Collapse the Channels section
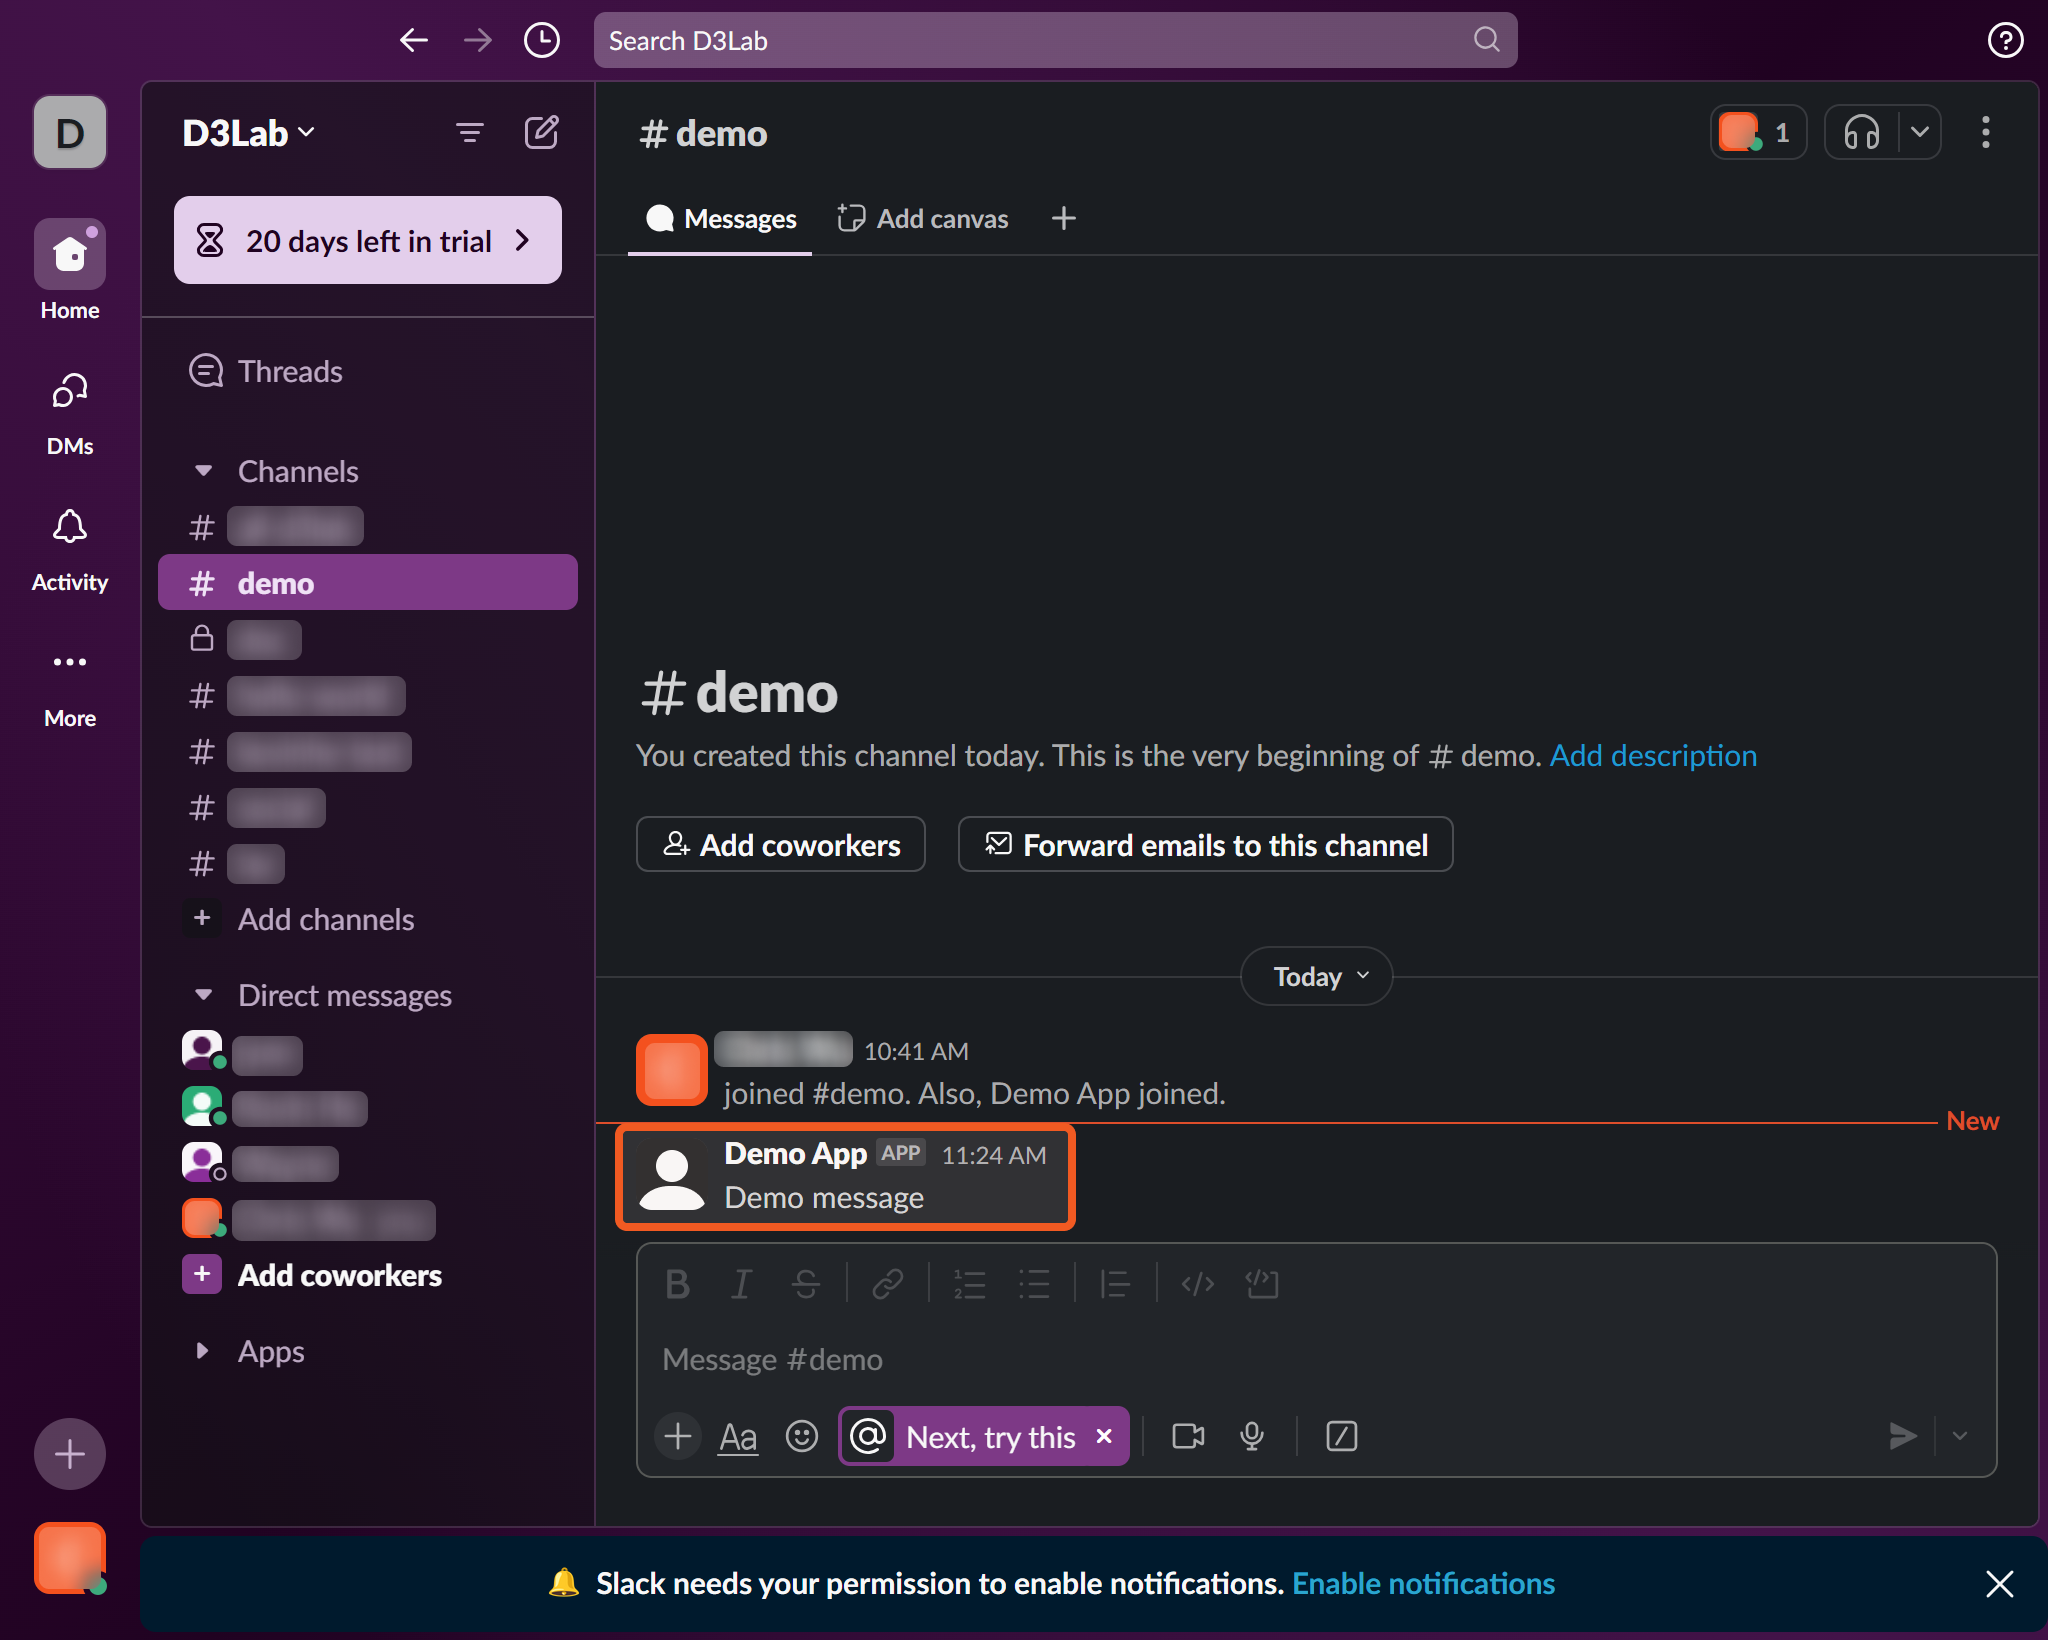 click(203, 471)
